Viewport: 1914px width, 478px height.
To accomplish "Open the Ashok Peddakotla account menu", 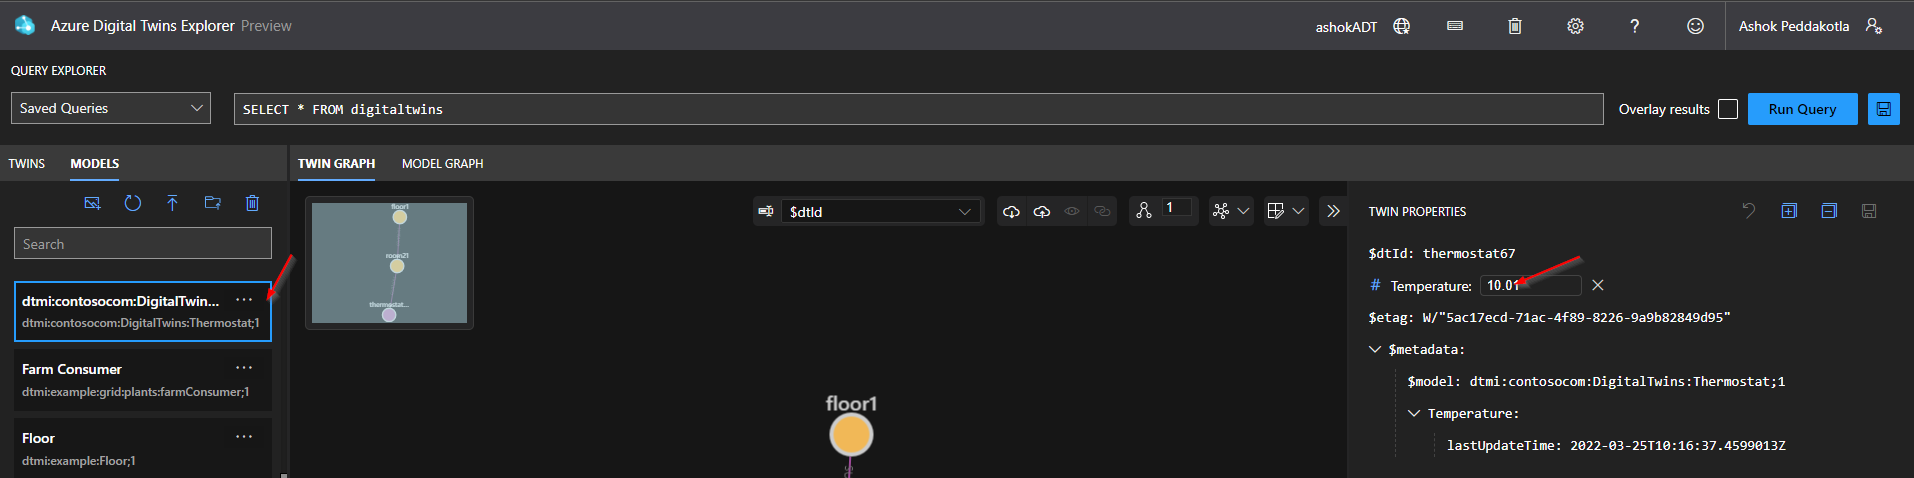I will pos(1811,26).
